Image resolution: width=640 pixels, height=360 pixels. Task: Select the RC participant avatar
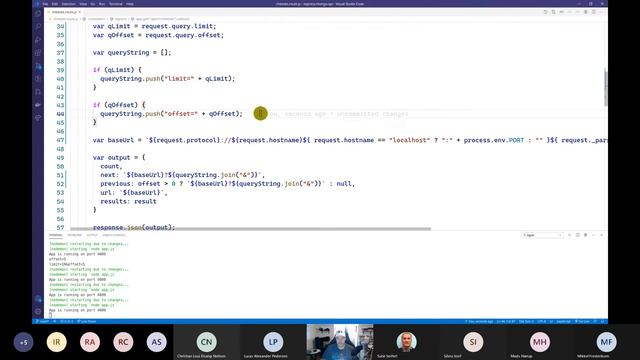123,342
